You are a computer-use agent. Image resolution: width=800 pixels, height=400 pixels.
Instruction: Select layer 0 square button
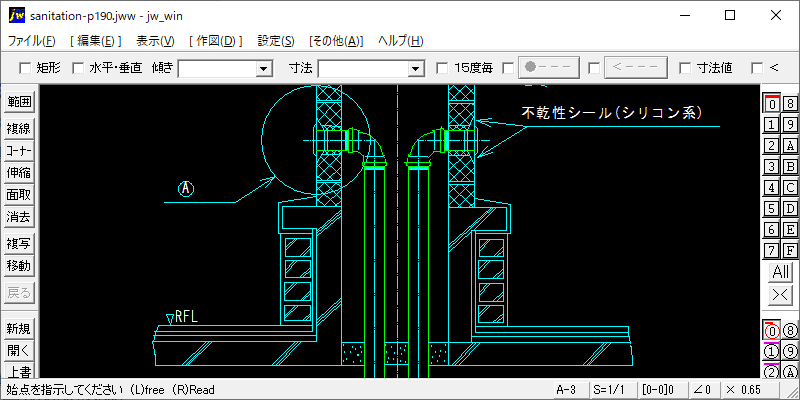pos(772,104)
